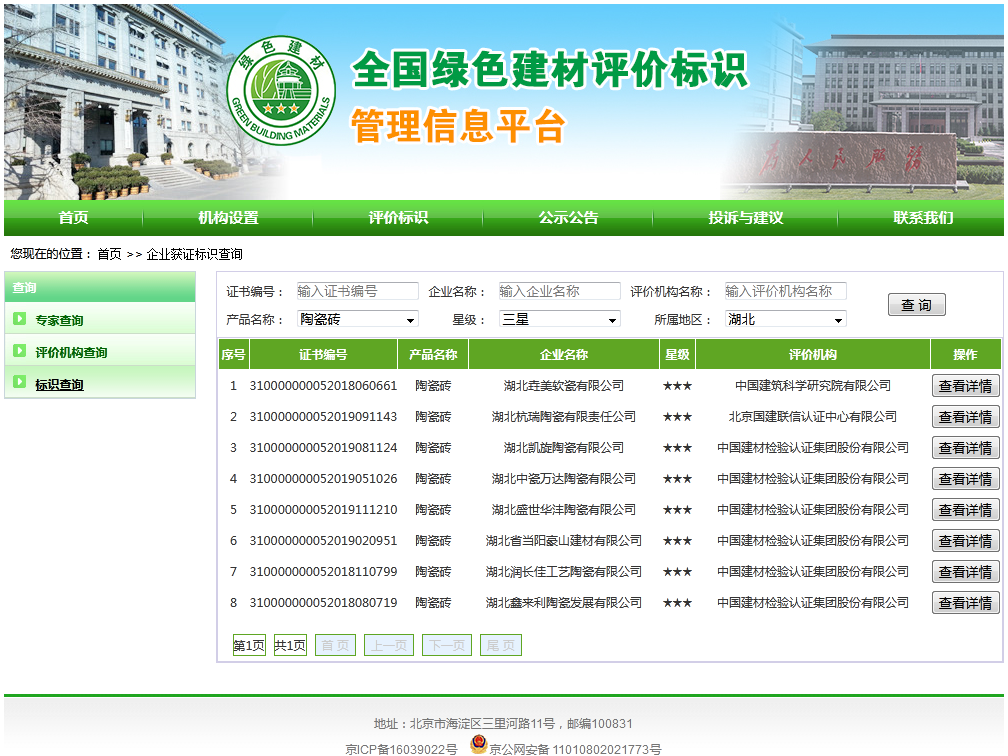The height and width of the screenshot is (756, 1008).
Task: Click 查看详情 for row 8 湖北鑫来利陶瓷
Action: tap(965, 603)
